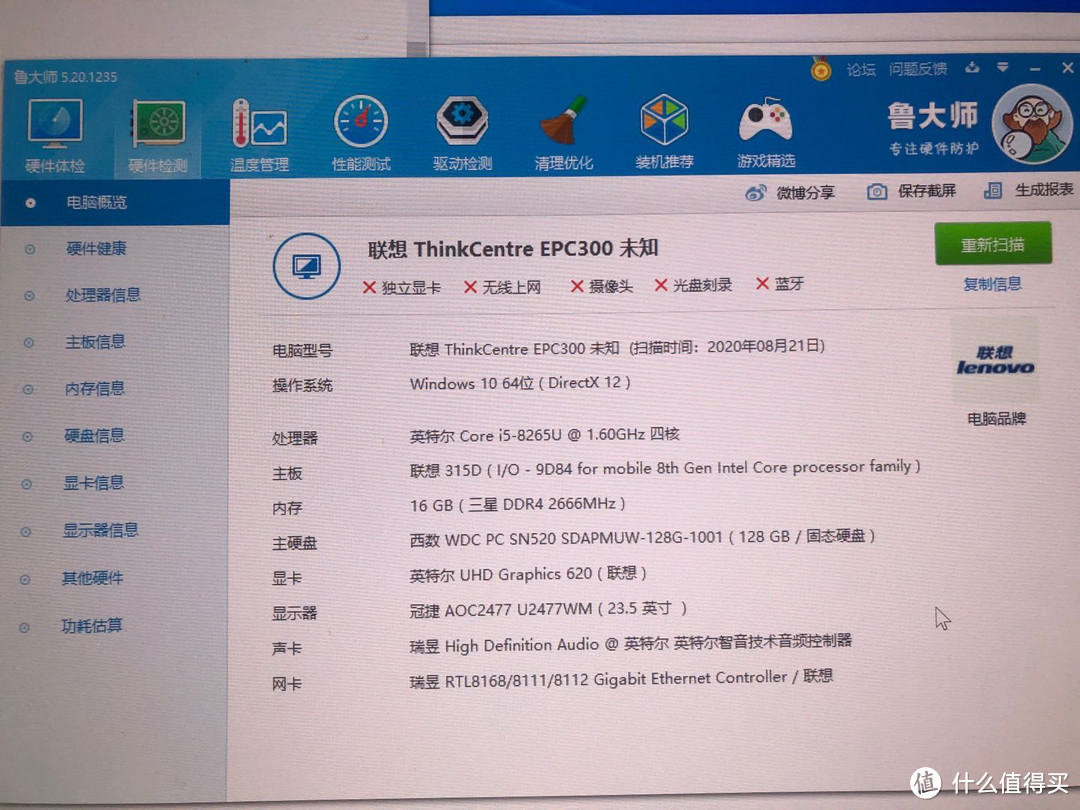
Task: Click the 生成报表 report generation icon
Action: pos(992,192)
